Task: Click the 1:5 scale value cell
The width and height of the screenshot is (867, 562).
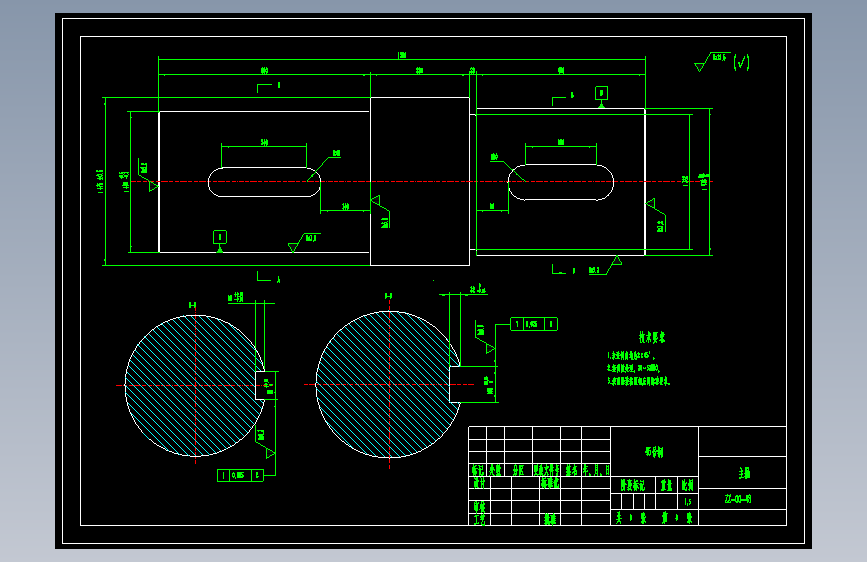Action: click(687, 502)
